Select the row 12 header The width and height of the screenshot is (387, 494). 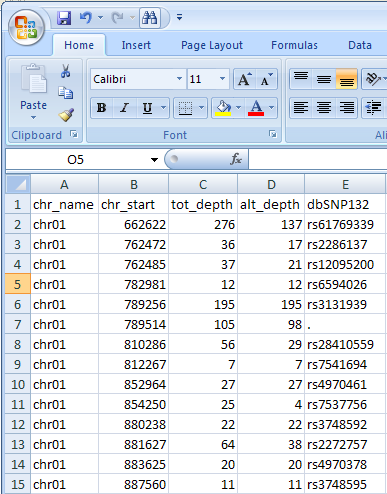[x=18, y=424]
